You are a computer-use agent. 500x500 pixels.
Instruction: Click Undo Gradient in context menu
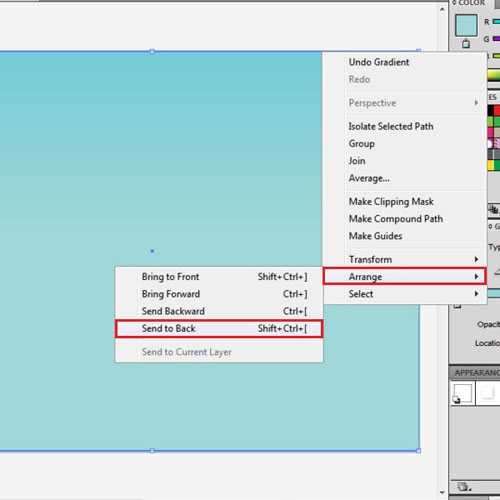tap(379, 62)
